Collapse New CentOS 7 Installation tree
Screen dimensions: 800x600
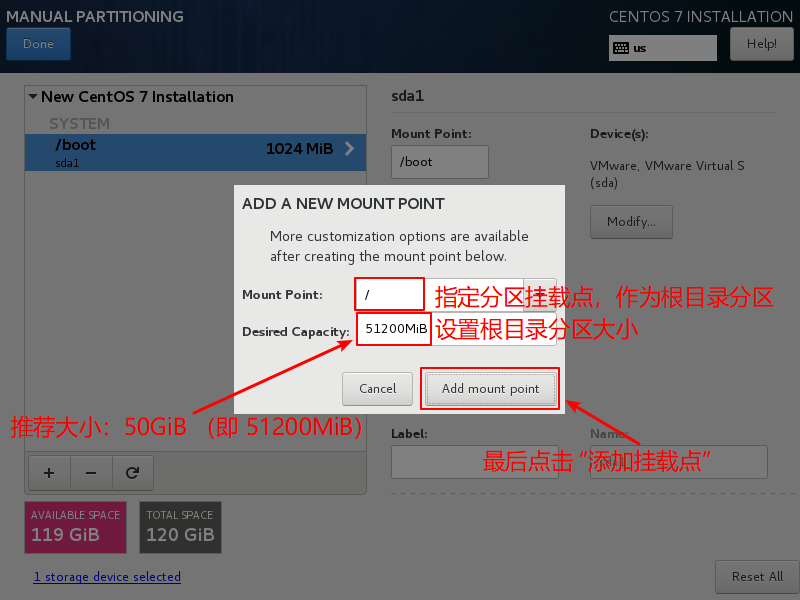click(33, 96)
